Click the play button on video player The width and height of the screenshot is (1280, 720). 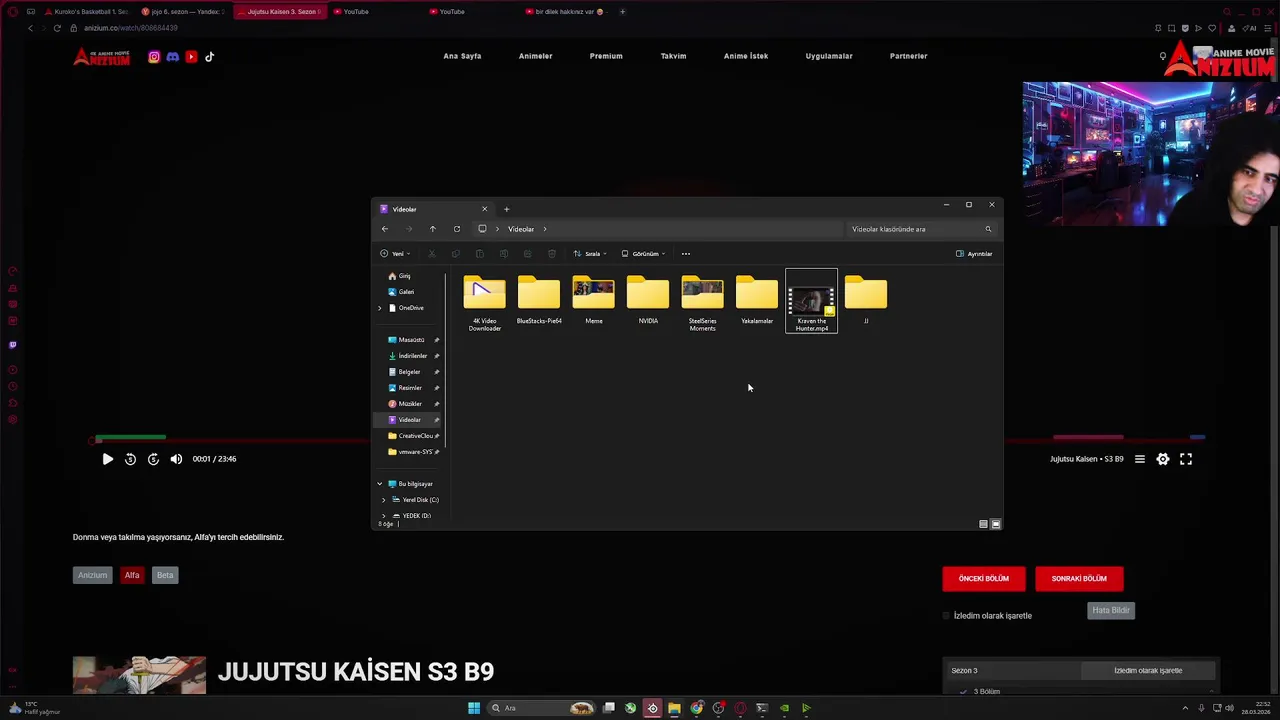(108, 459)
